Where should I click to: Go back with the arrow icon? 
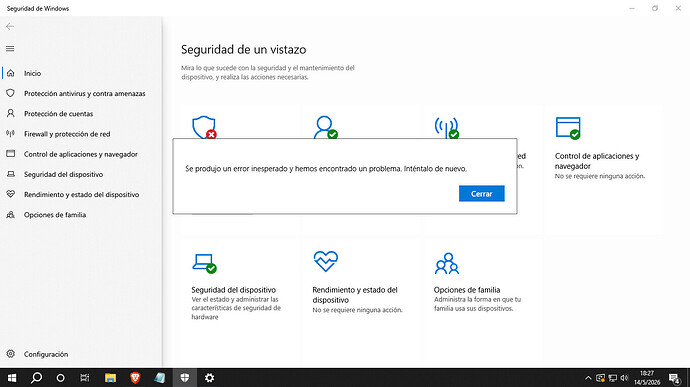click(x=10, y=27)
